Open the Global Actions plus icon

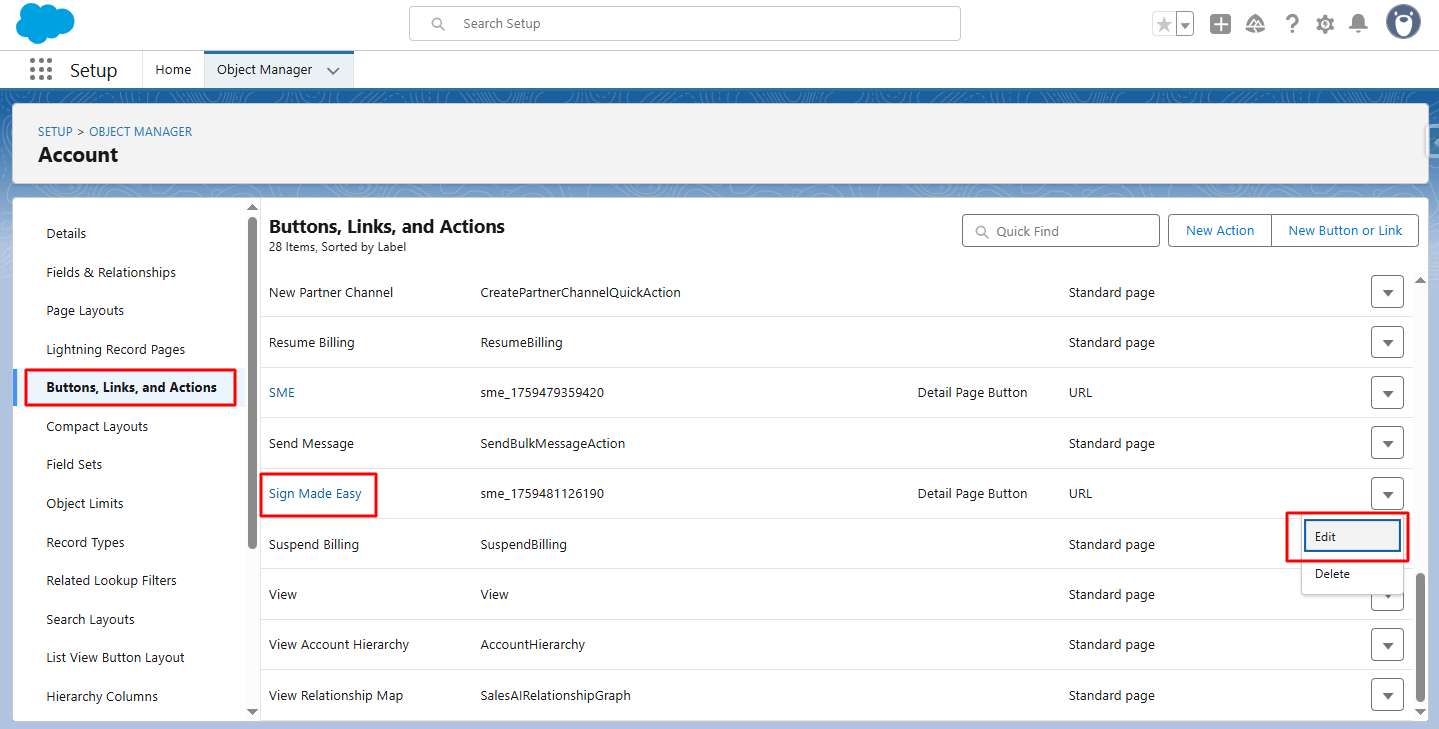[1220, 24]
